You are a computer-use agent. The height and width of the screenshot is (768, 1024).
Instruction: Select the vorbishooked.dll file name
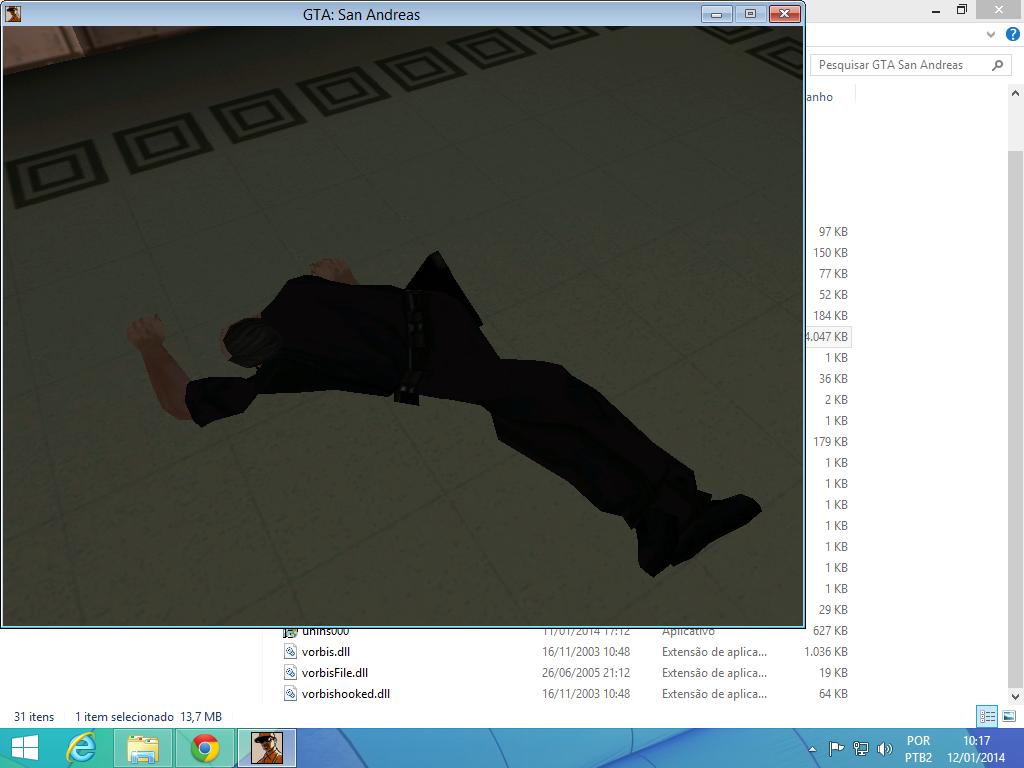[345, 694]
